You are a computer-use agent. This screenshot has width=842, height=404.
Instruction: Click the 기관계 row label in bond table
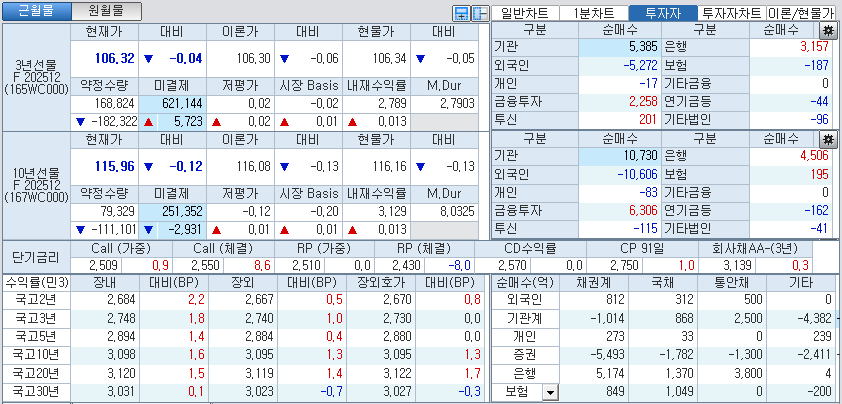coord(525,319)
